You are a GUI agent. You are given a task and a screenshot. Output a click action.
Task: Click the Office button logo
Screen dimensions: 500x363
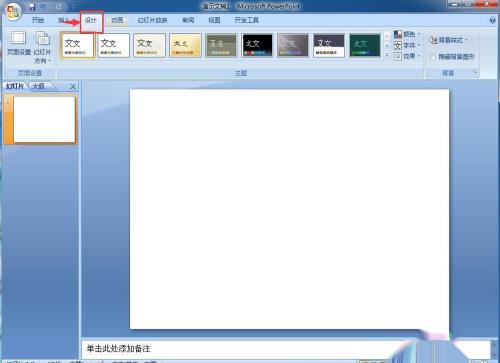coord(13,12)
